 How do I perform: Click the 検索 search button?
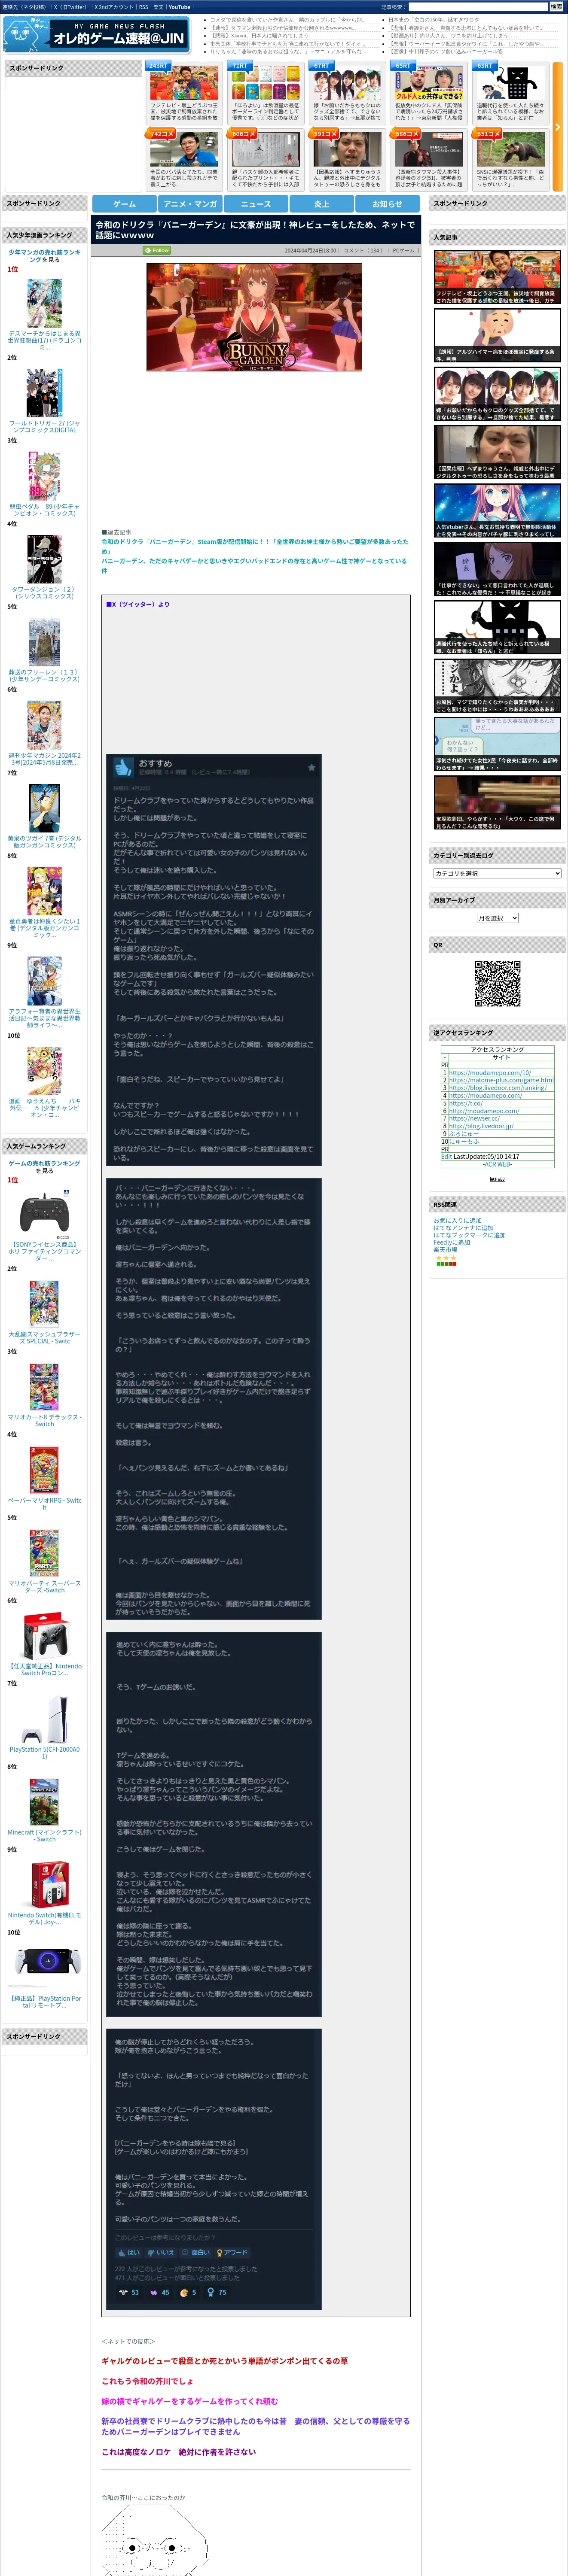point(556,6)
